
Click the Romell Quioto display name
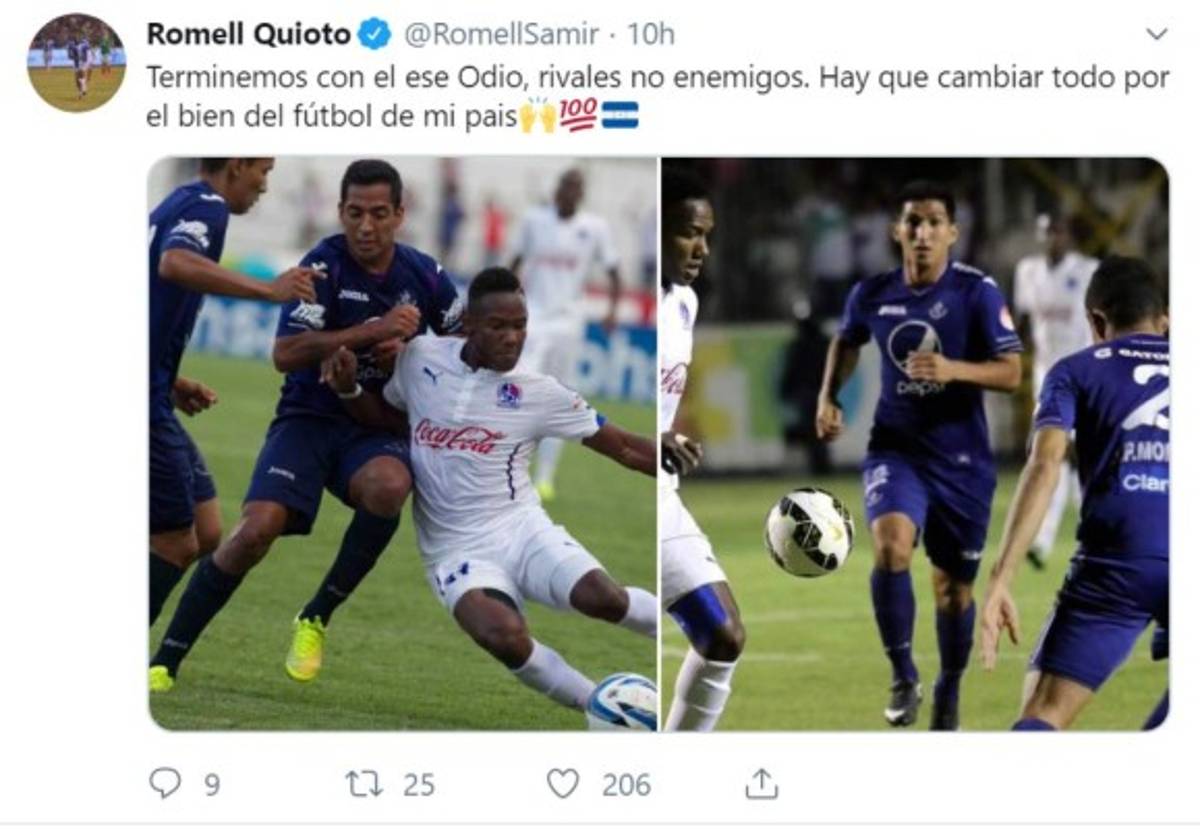(248, 34)
